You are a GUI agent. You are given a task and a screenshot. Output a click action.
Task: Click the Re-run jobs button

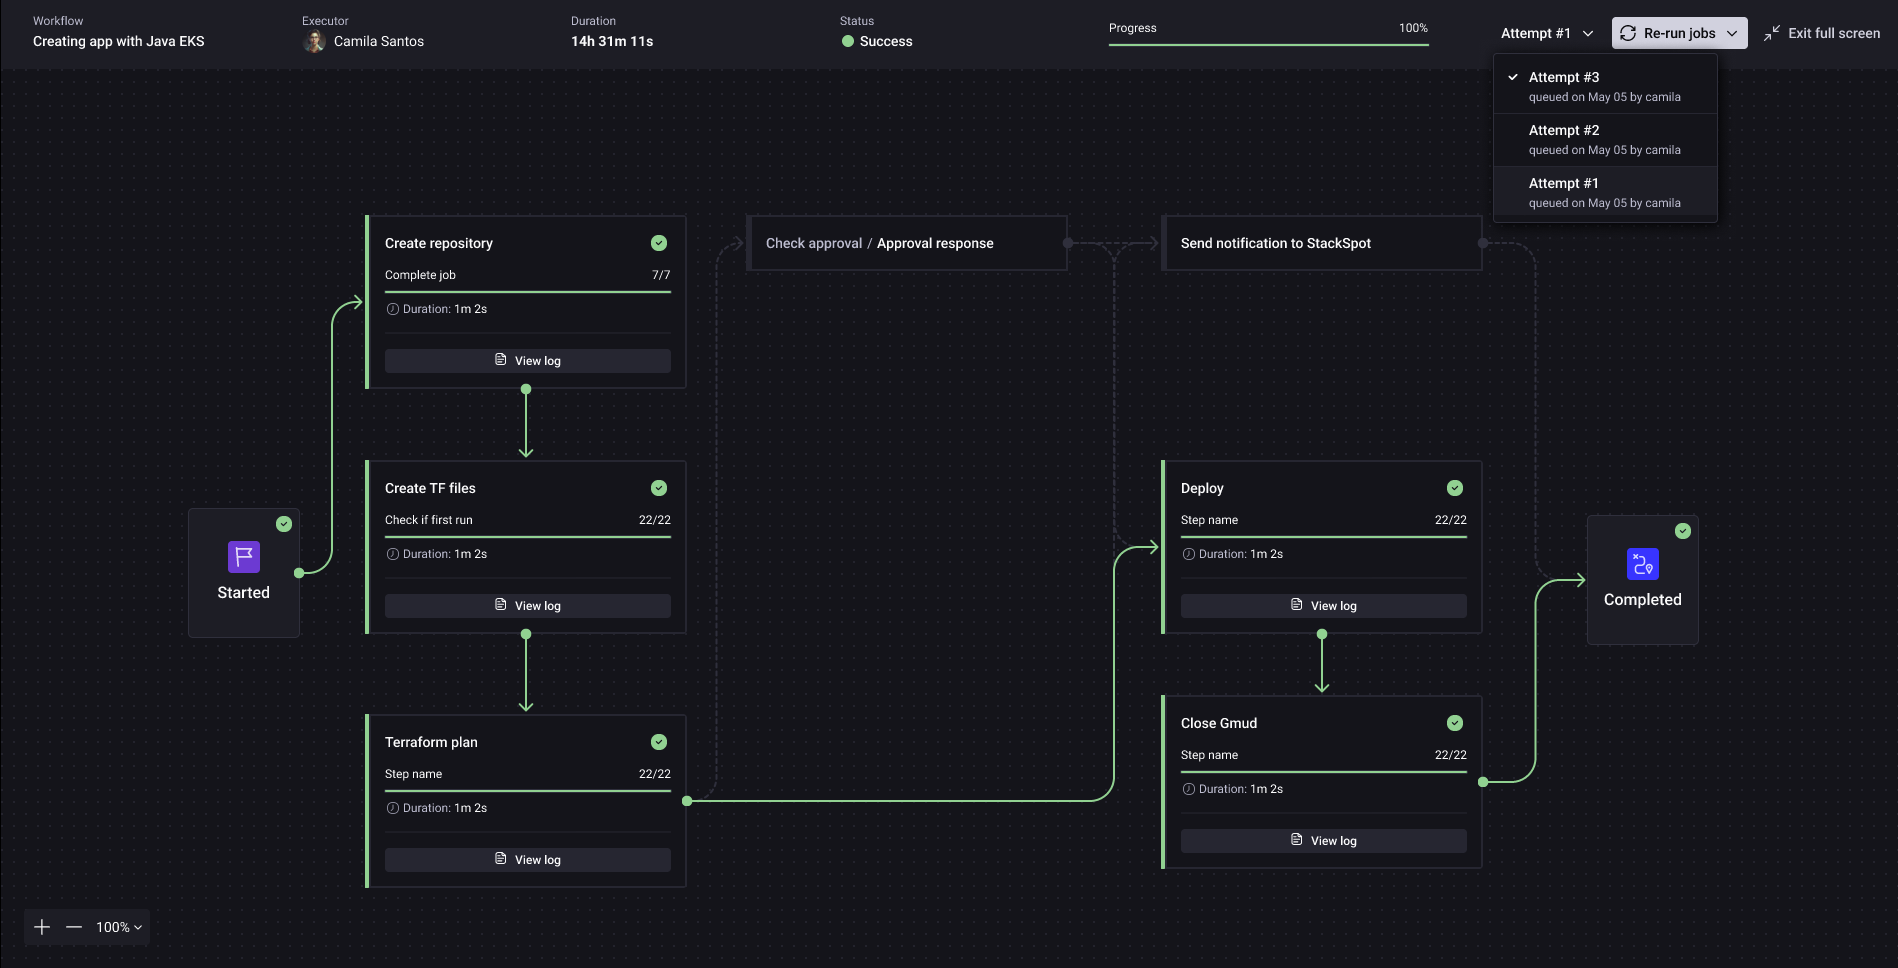(x=1676, y=33)
